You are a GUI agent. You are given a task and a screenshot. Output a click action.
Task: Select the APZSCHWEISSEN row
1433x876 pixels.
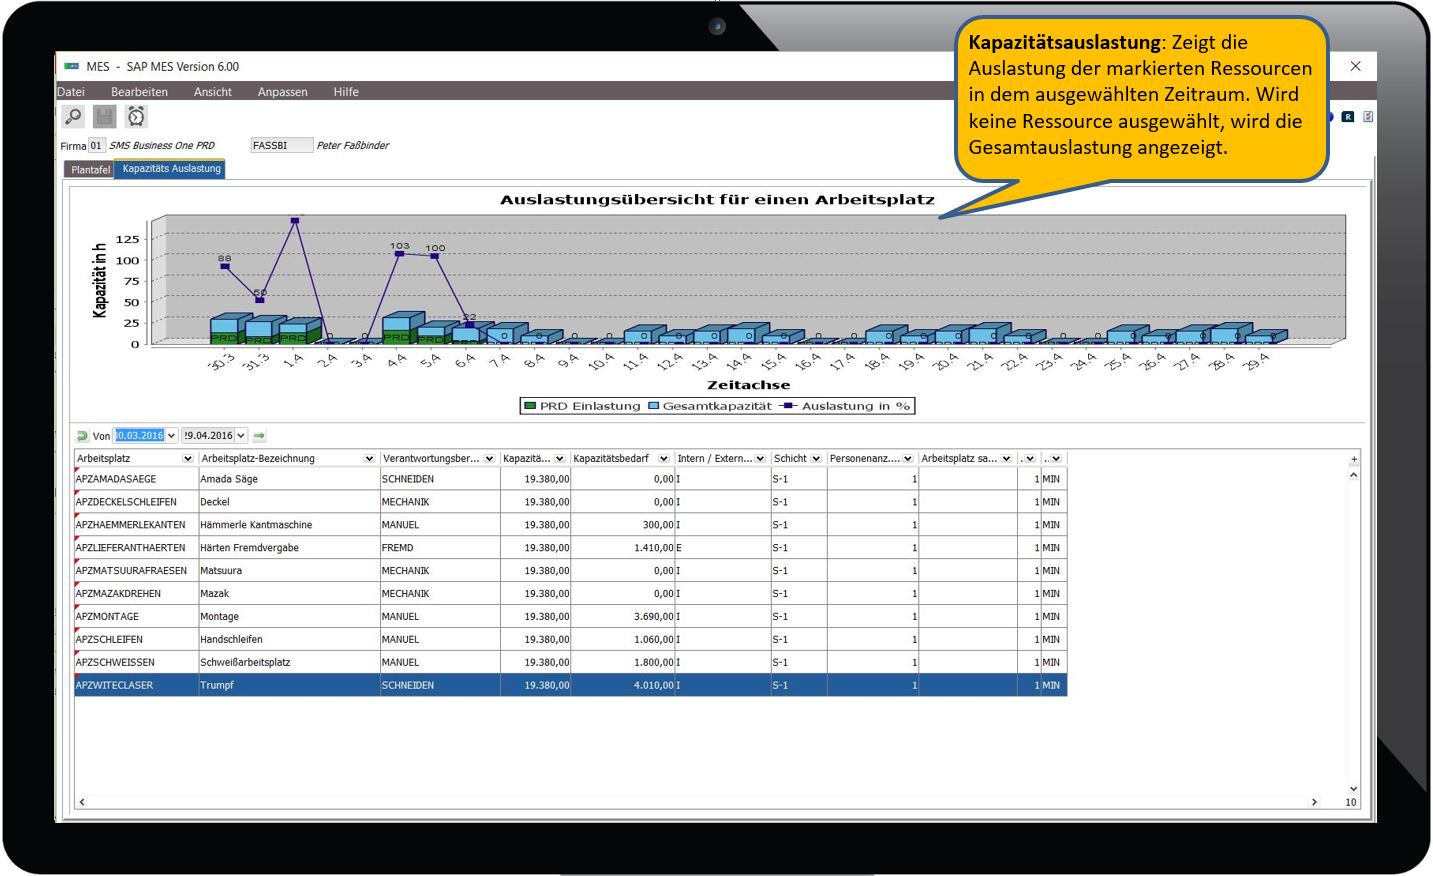tap(570, 663)
